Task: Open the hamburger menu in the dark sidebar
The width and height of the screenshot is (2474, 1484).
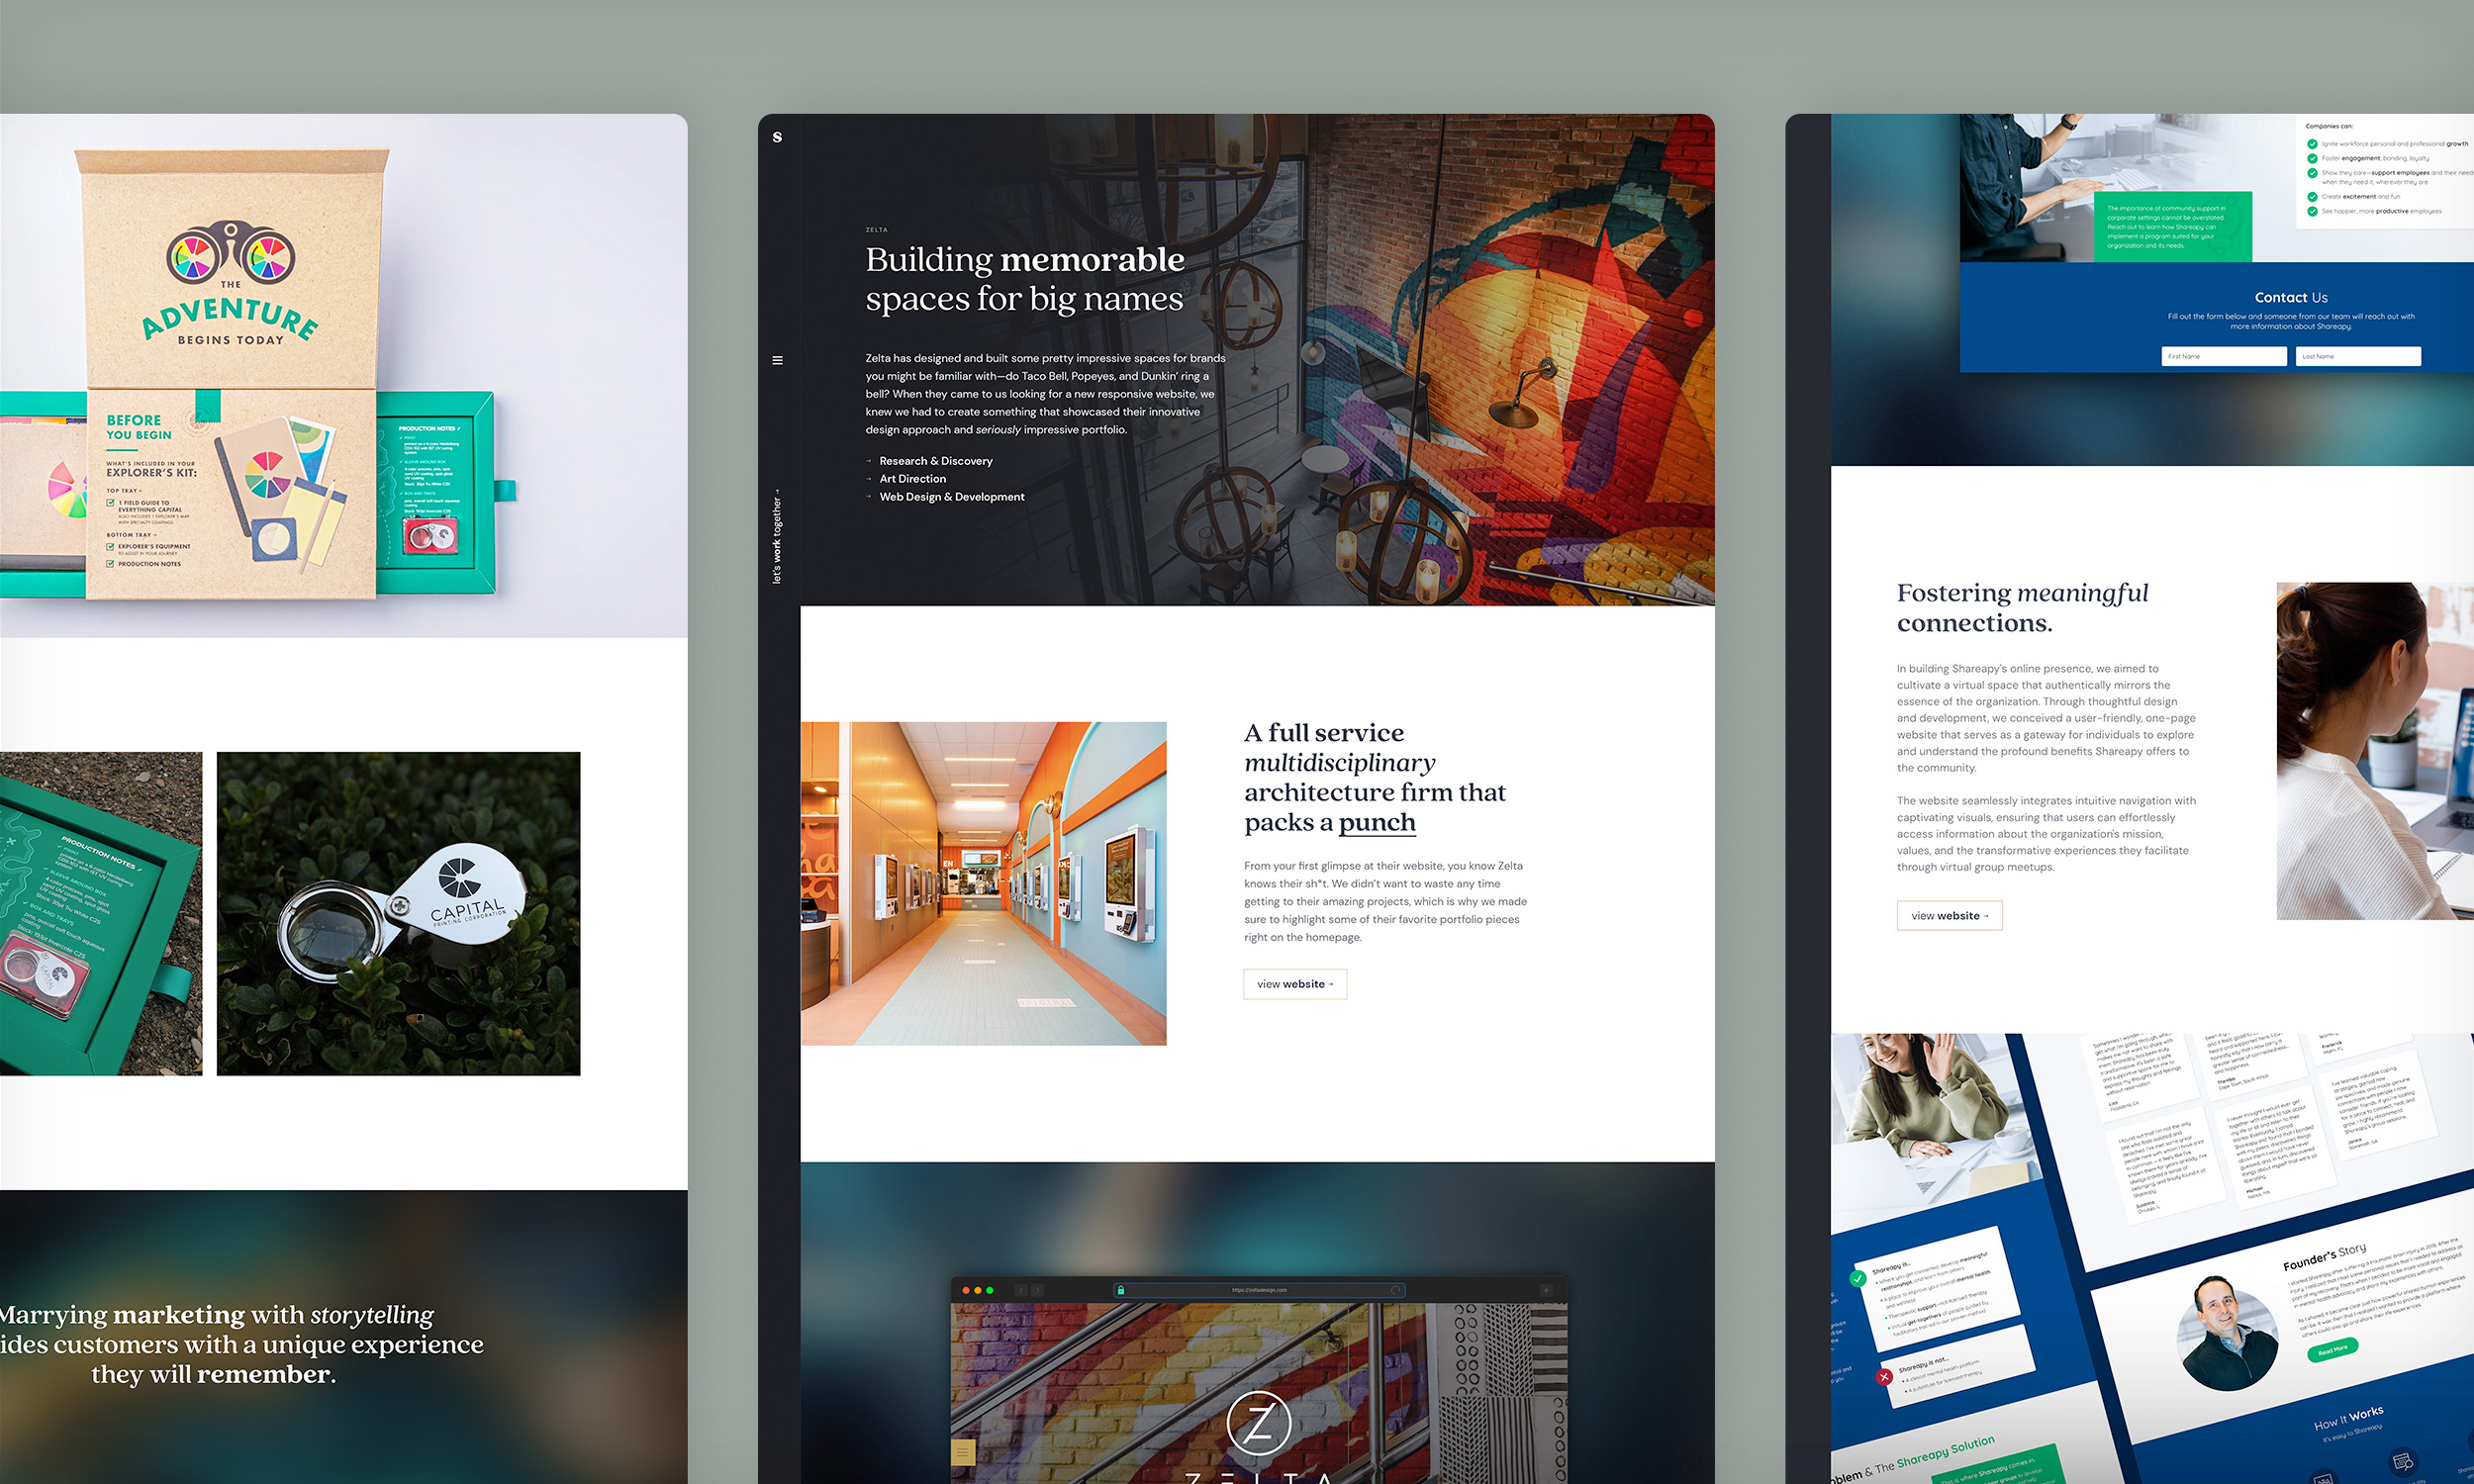Action: [x=777, y=360]
